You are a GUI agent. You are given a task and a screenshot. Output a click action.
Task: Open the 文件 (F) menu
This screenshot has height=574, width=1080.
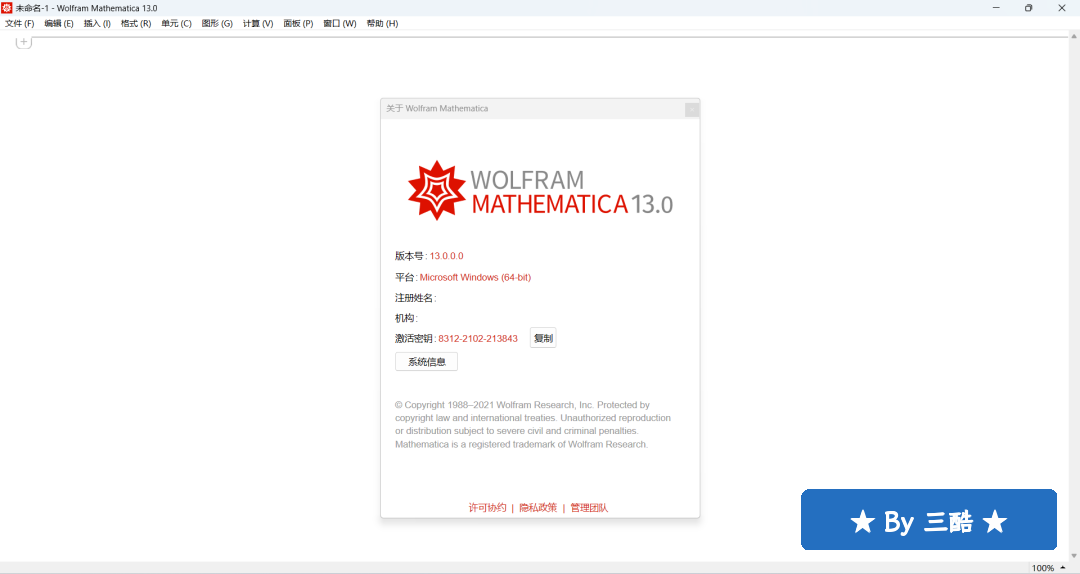pos(19,23)
